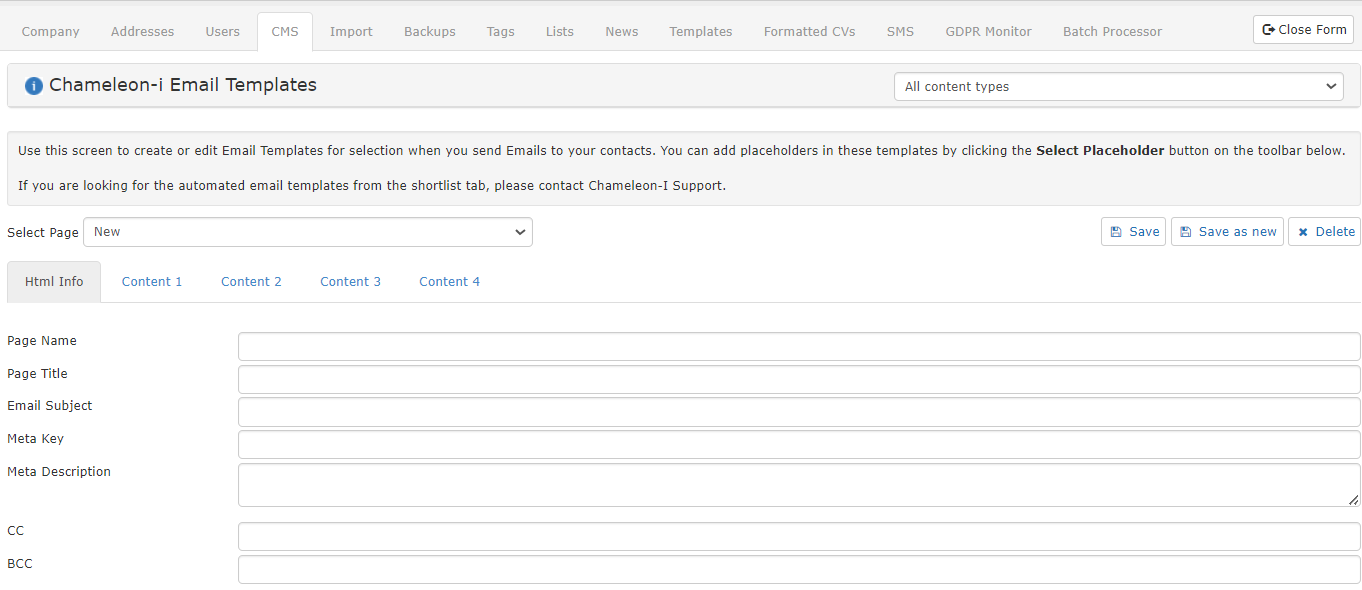Open the Content 4 tab

(449, 282)
